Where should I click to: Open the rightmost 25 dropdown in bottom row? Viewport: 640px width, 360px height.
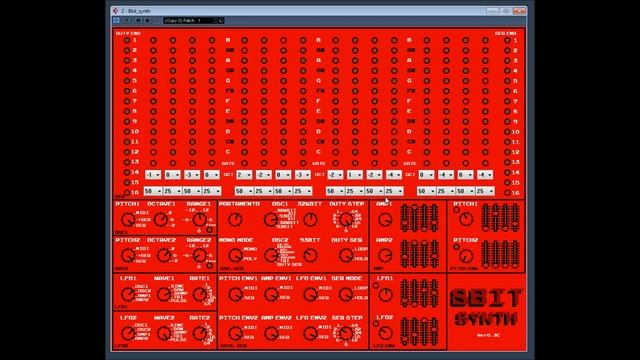[x=485, y=191]
